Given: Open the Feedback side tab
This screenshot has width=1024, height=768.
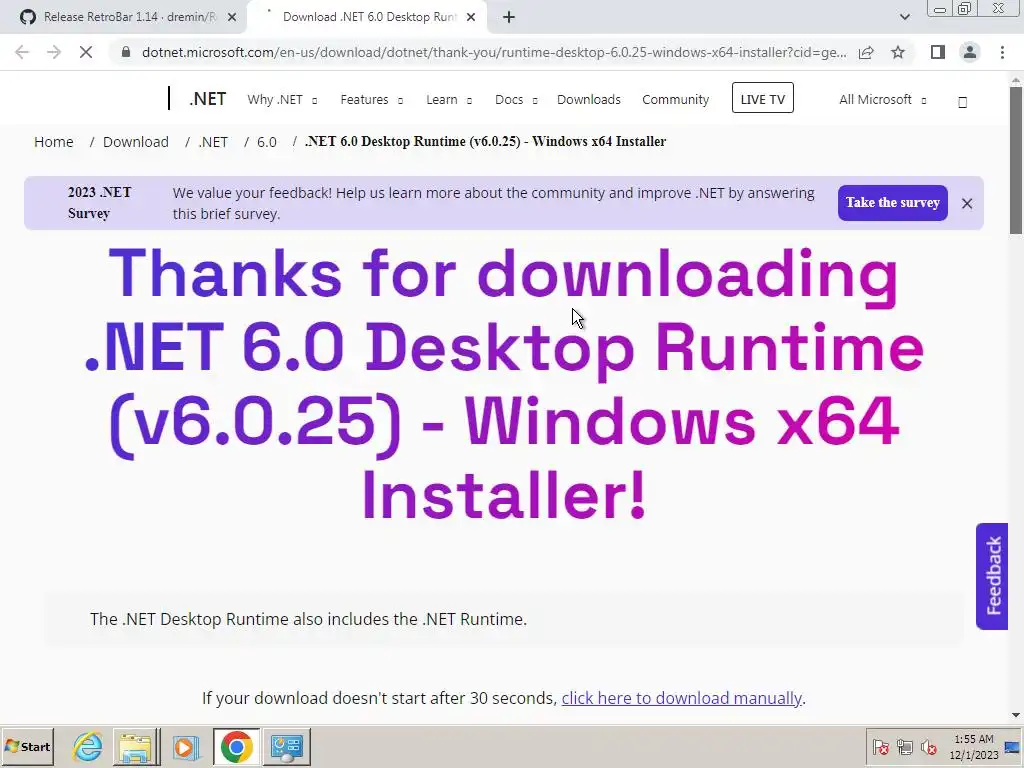Looking at the screenshot, I should pos(991,576).
